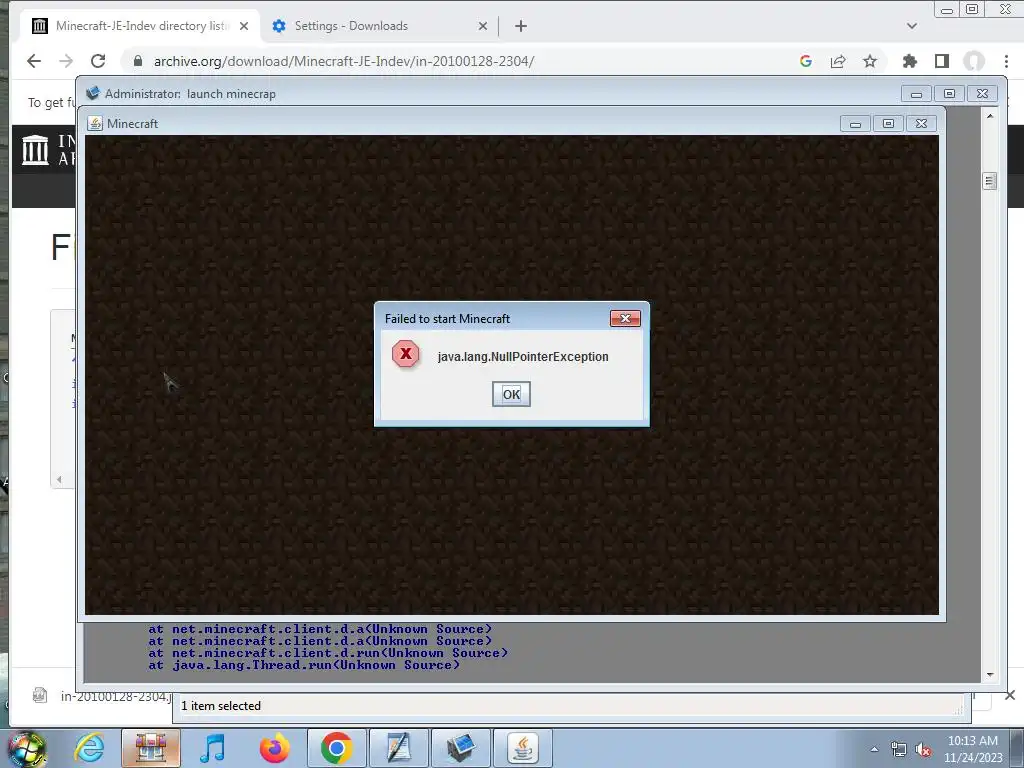The height and width of the screenshot is (768, 1024).
Task: Toggle the Chrome side panel icon
Action: click(x=942, y=61)
